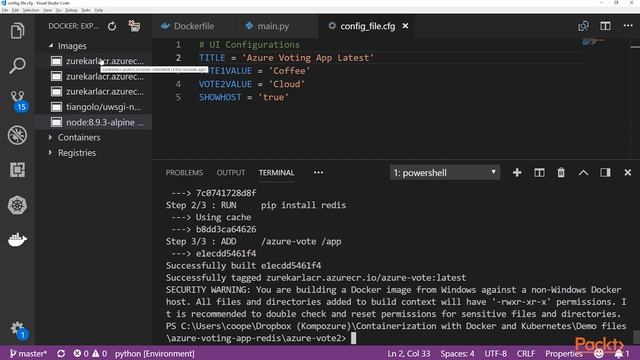Open the Help menu
Image resolution: width=640 pixels, height=360 pixels.
point(99,10)
